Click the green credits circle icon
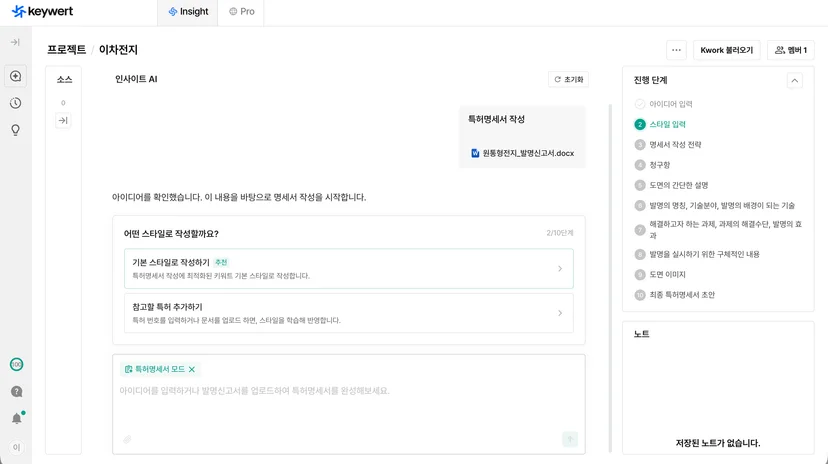This screenshot has width=828, height=464. (16, 364)
